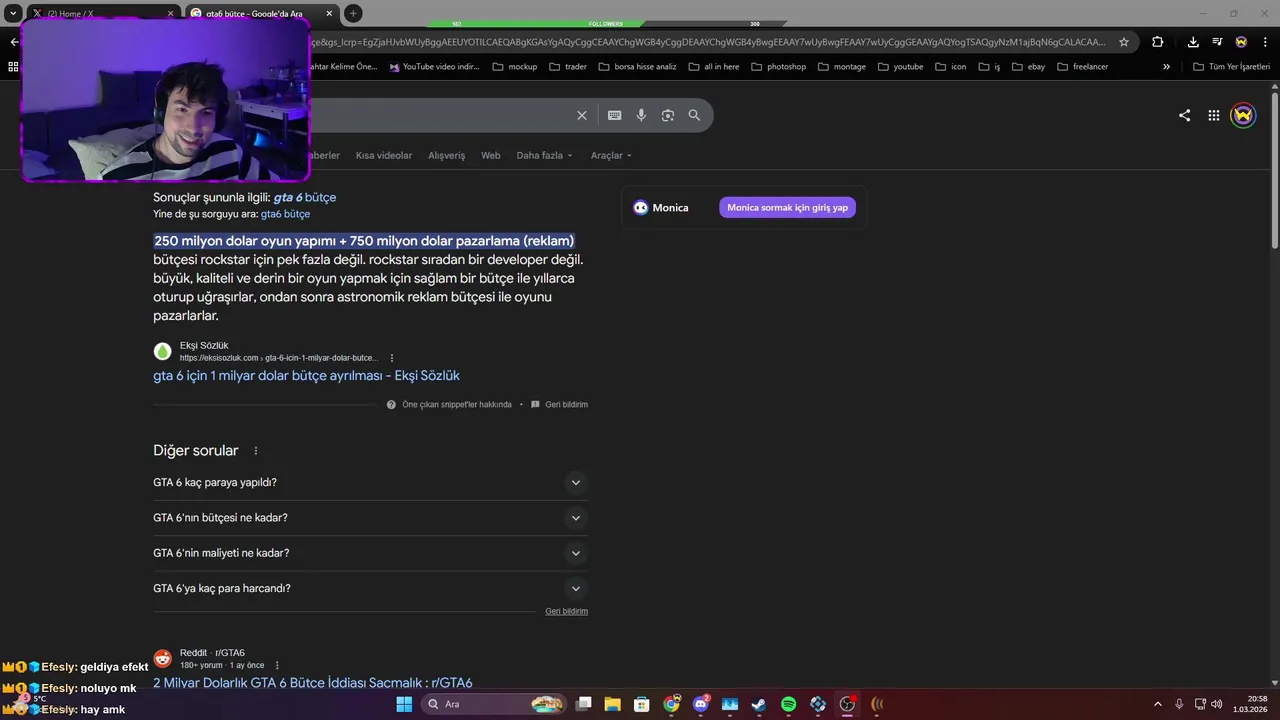
Task: Click the share icon beside Google apps
Action: coord(1184,115)
